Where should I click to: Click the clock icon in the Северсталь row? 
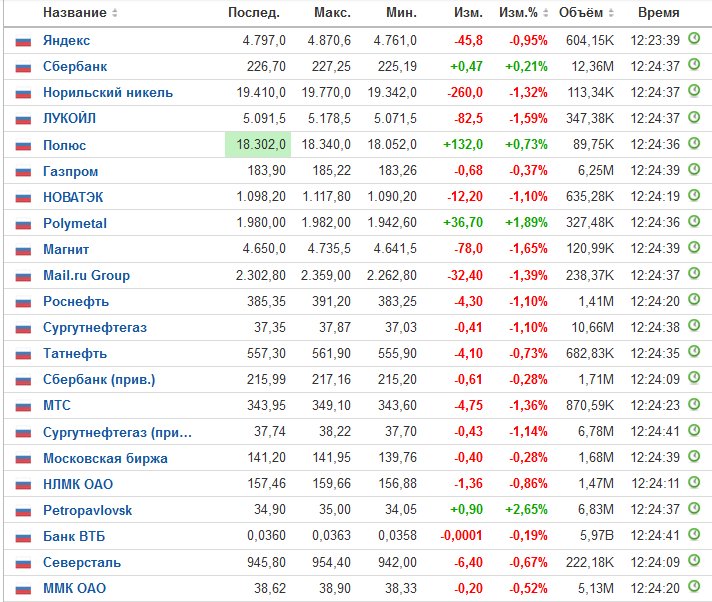pos(694,561)
